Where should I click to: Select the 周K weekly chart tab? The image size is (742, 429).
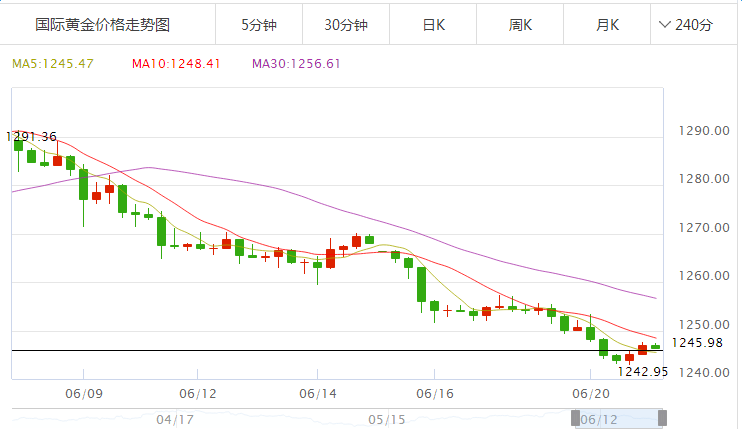[520, 26]
